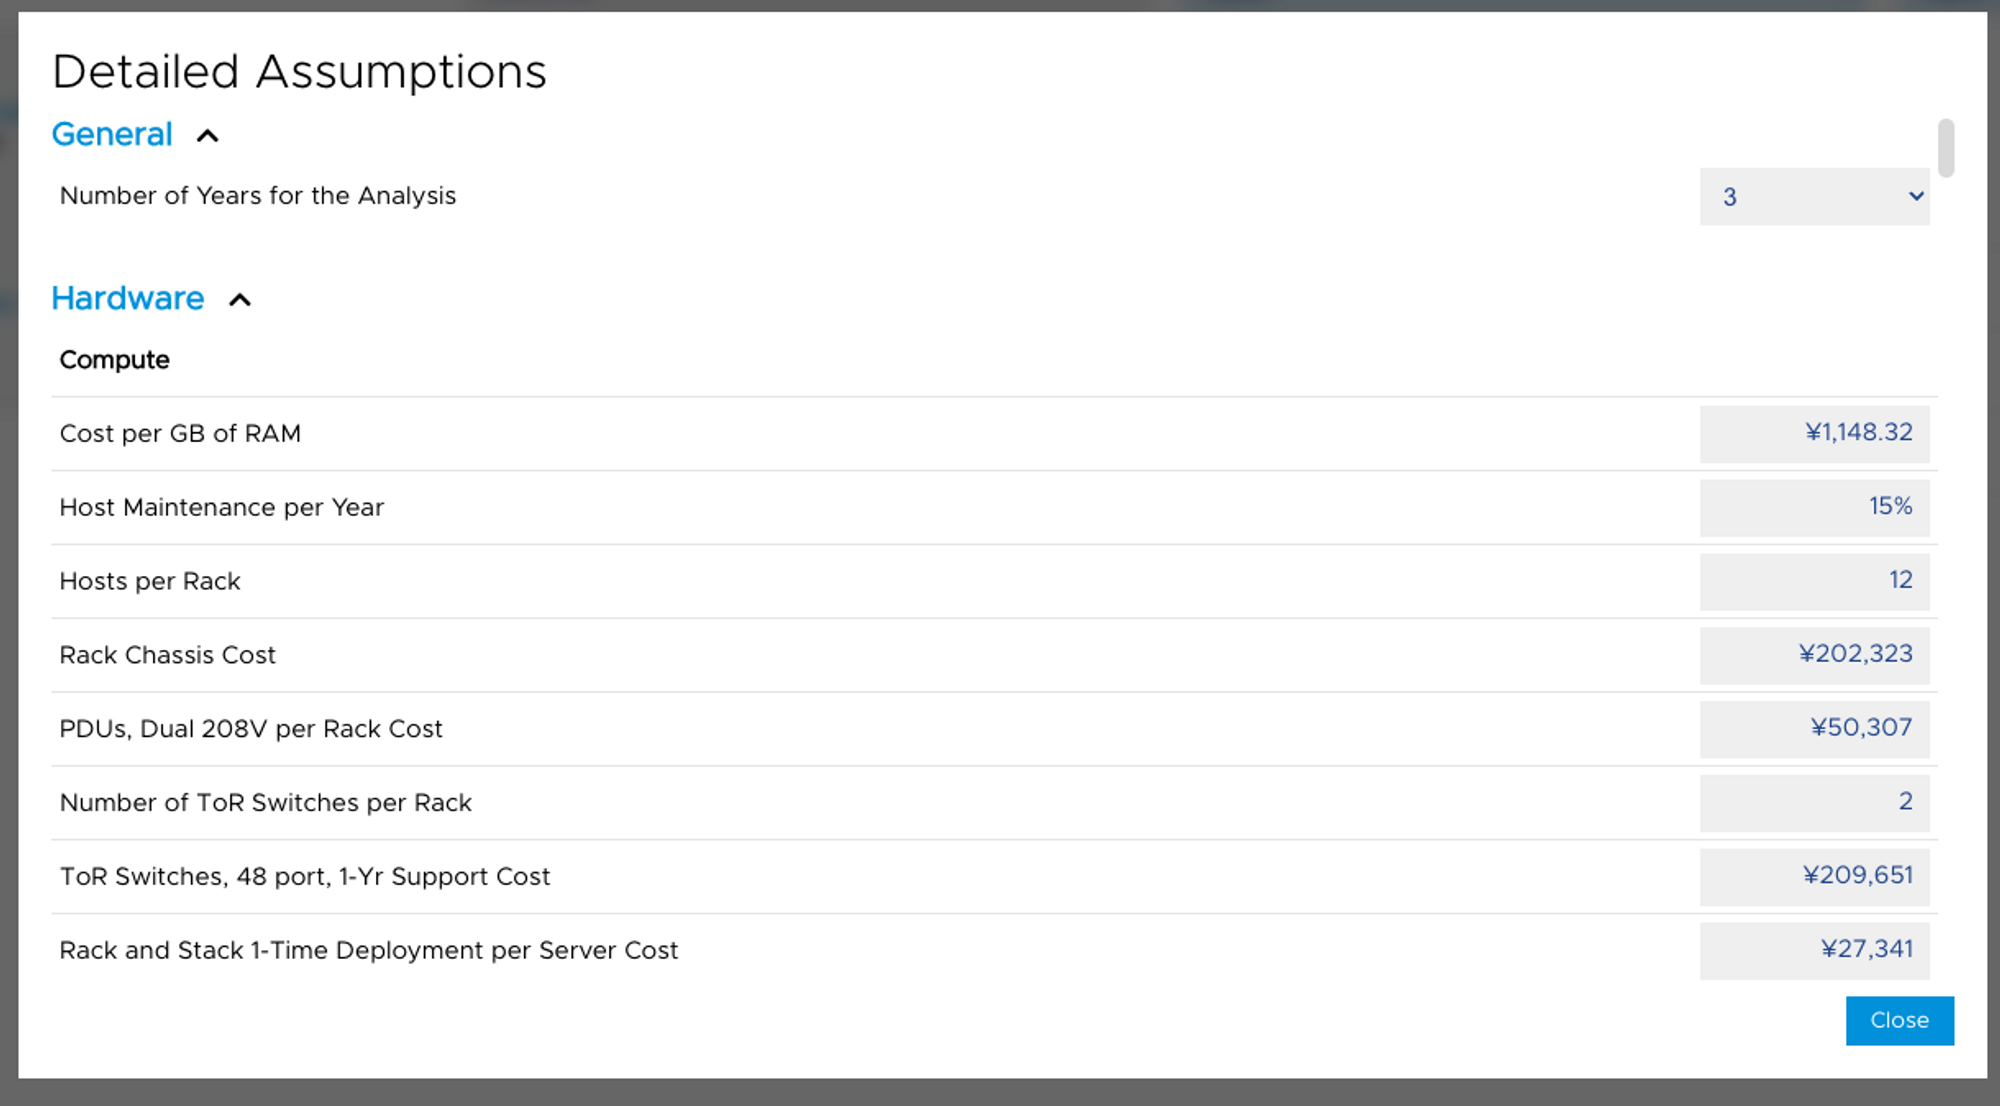Select the value 3 in years selector
The image size is (2000, 1106).
1730,197
